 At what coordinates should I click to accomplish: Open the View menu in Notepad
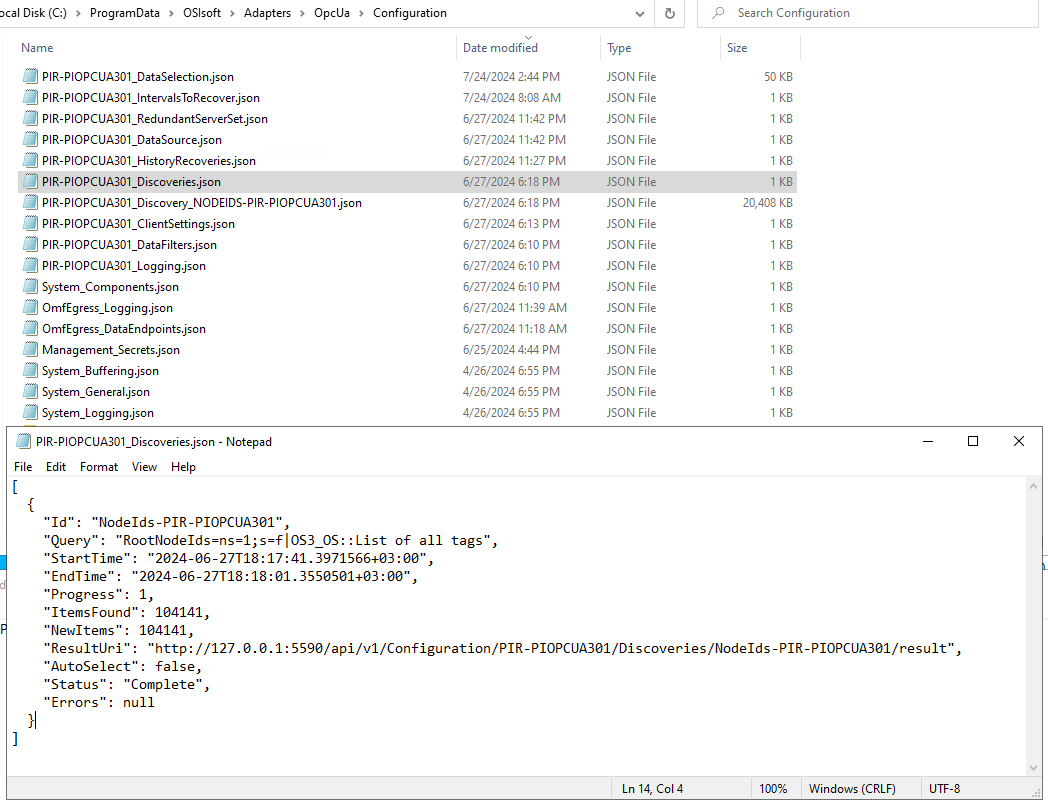tap(145, 467)
